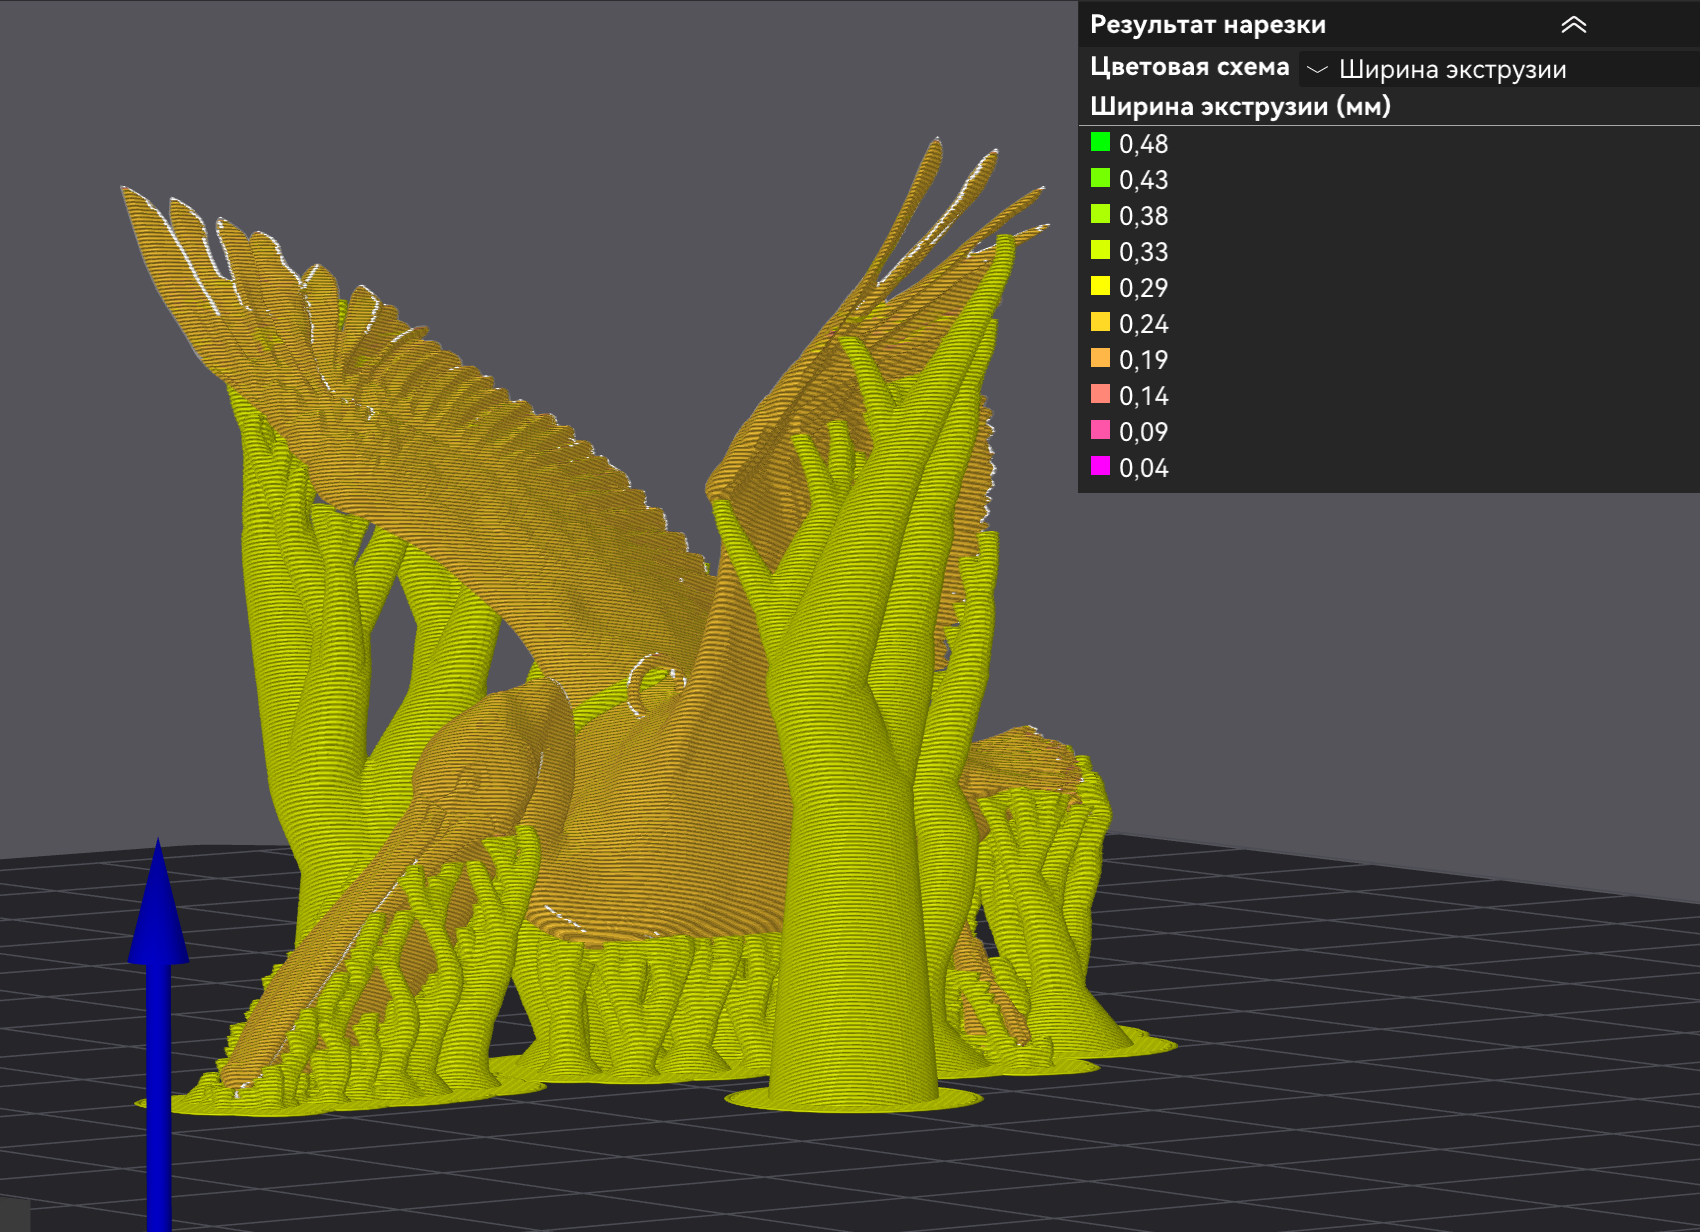
Task: Click the 0,43 green color swatch
Action: coord(1100,178)
